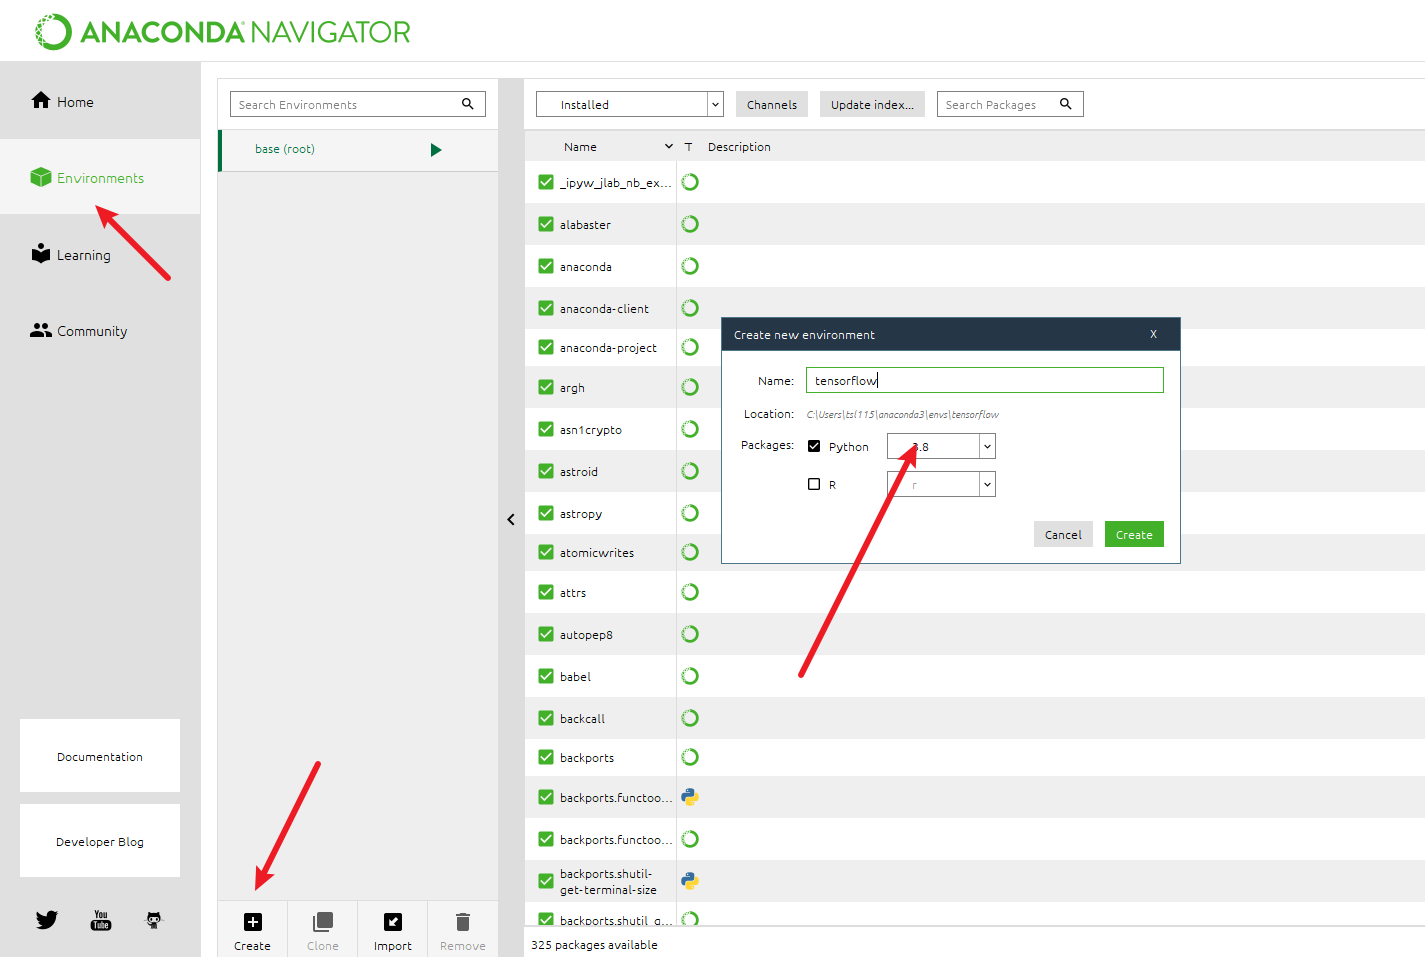
Task: Click the Remove environment trash icon
Action: (463, 922)
